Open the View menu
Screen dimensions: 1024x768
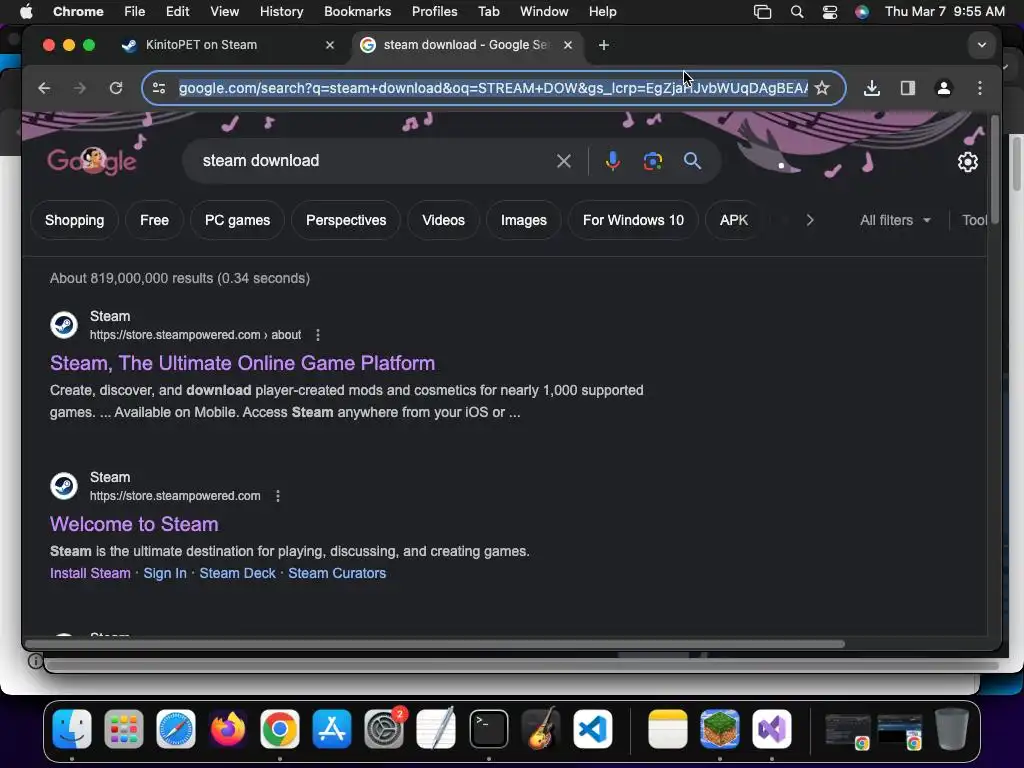click(225, 12)
